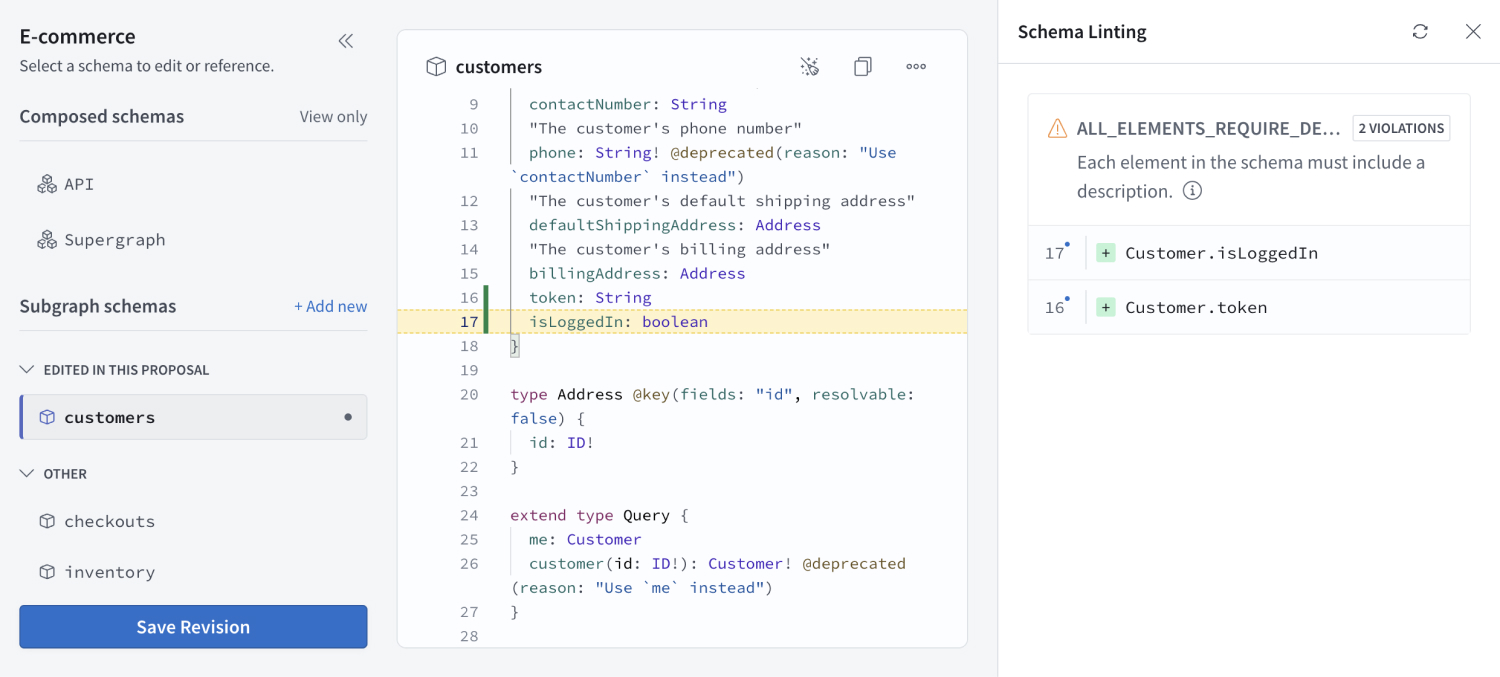Select the API composed schema graph icon
The width and height of the screenshot is (1500, 677).
(x=48, y=183)
